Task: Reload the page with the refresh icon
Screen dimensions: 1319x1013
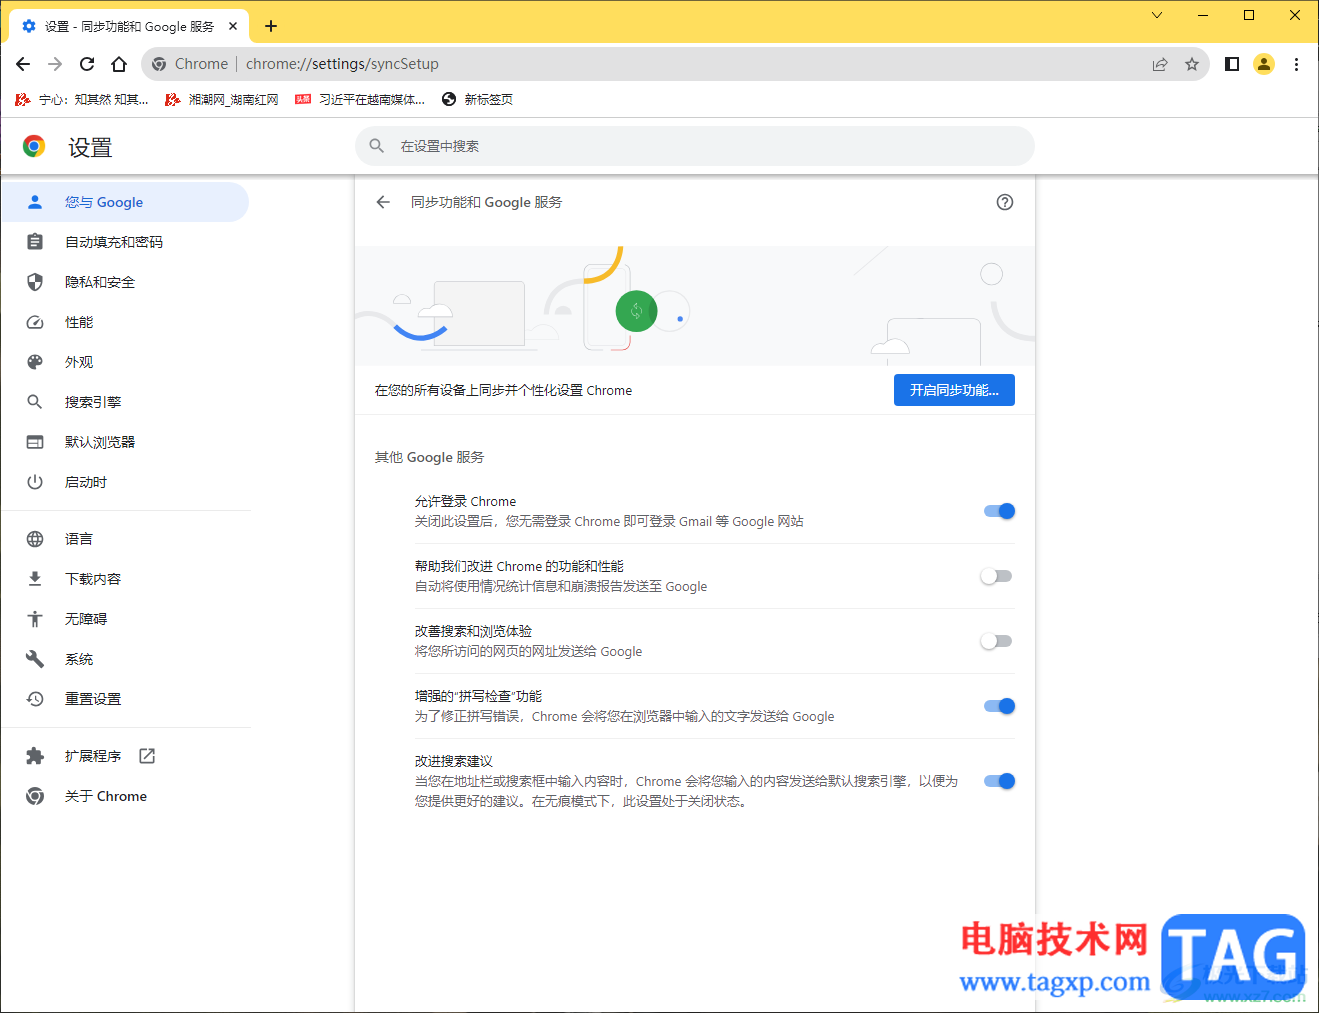Action: pos(87,64)
